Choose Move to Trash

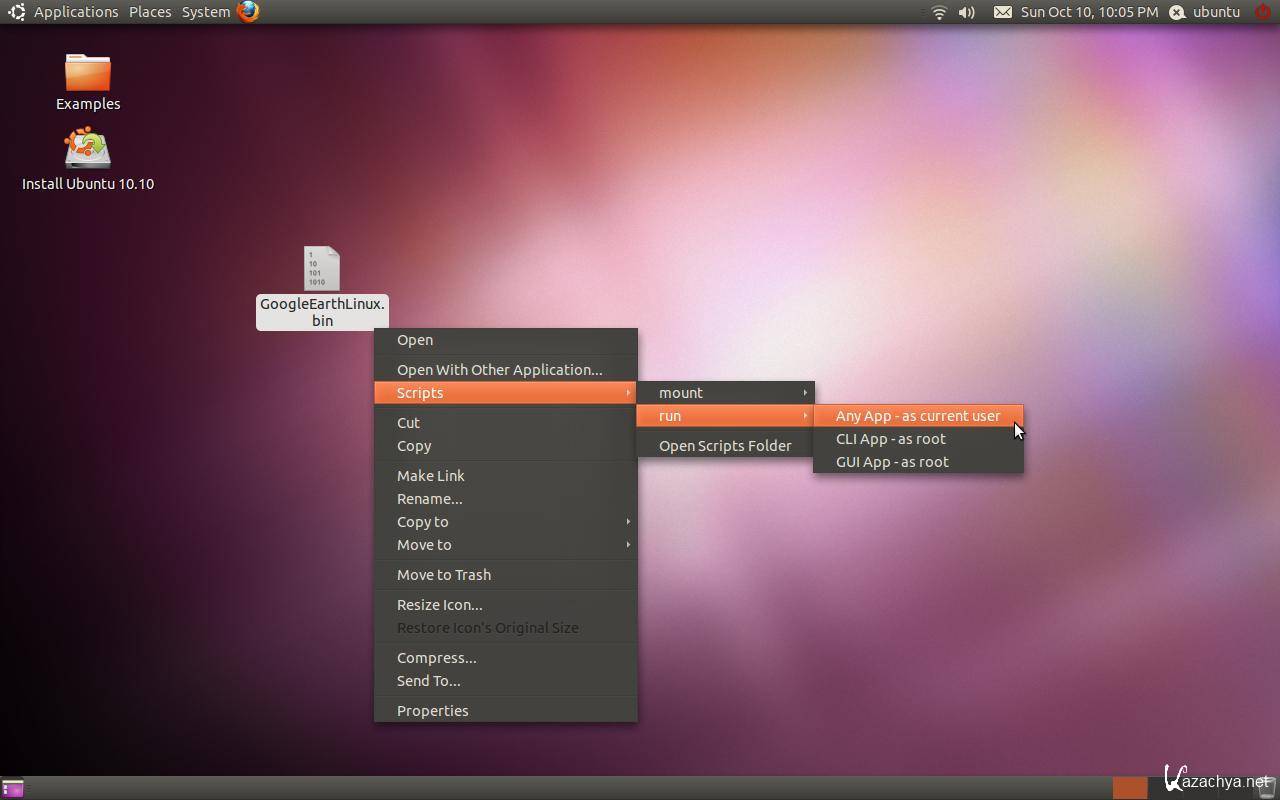pos(506,575)
